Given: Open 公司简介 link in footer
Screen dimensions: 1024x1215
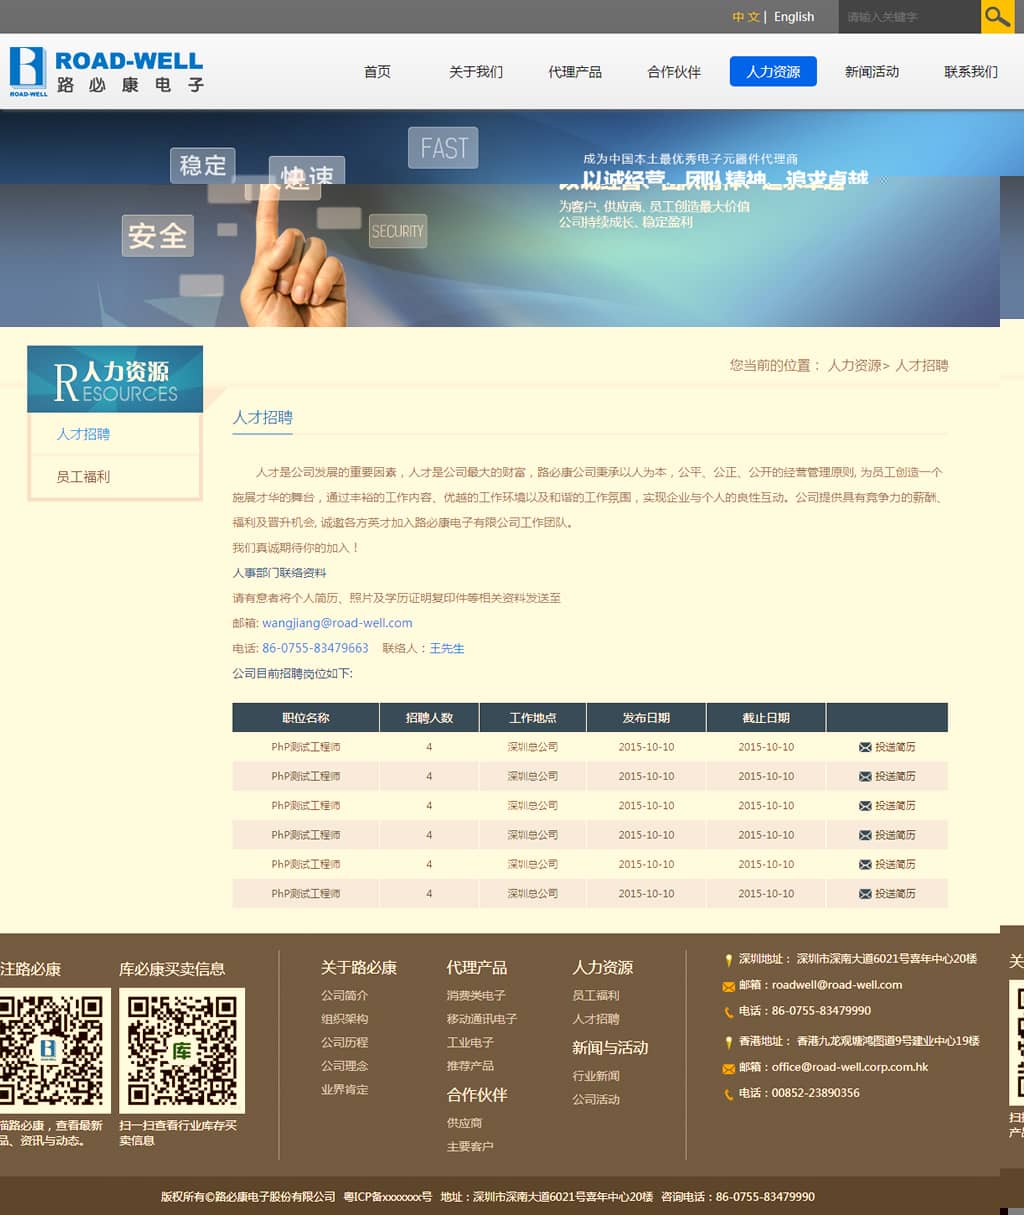Looking at the screenshot, I should tap(344, 996).
